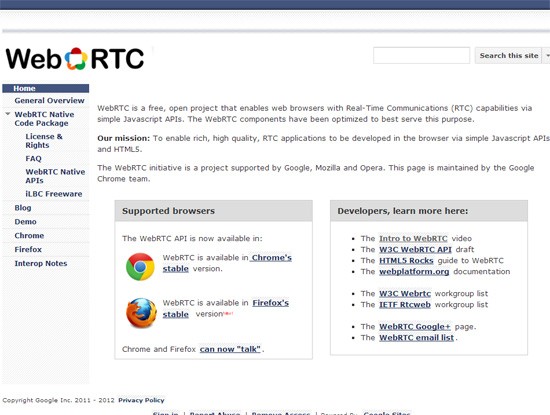Click the Chrome browser icon

tap(140, 267)
